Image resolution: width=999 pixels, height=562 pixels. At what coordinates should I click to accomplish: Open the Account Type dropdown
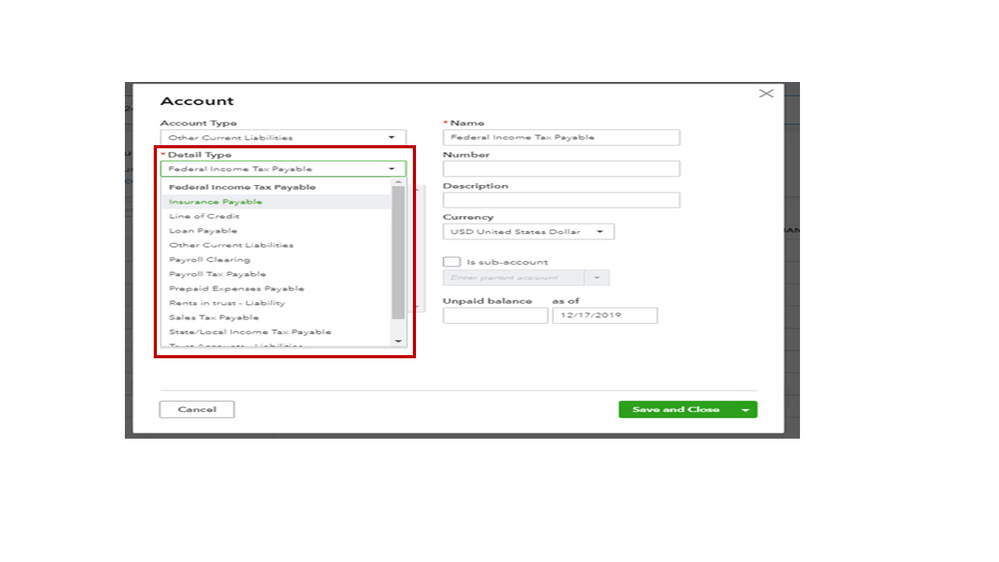[283, 138]
